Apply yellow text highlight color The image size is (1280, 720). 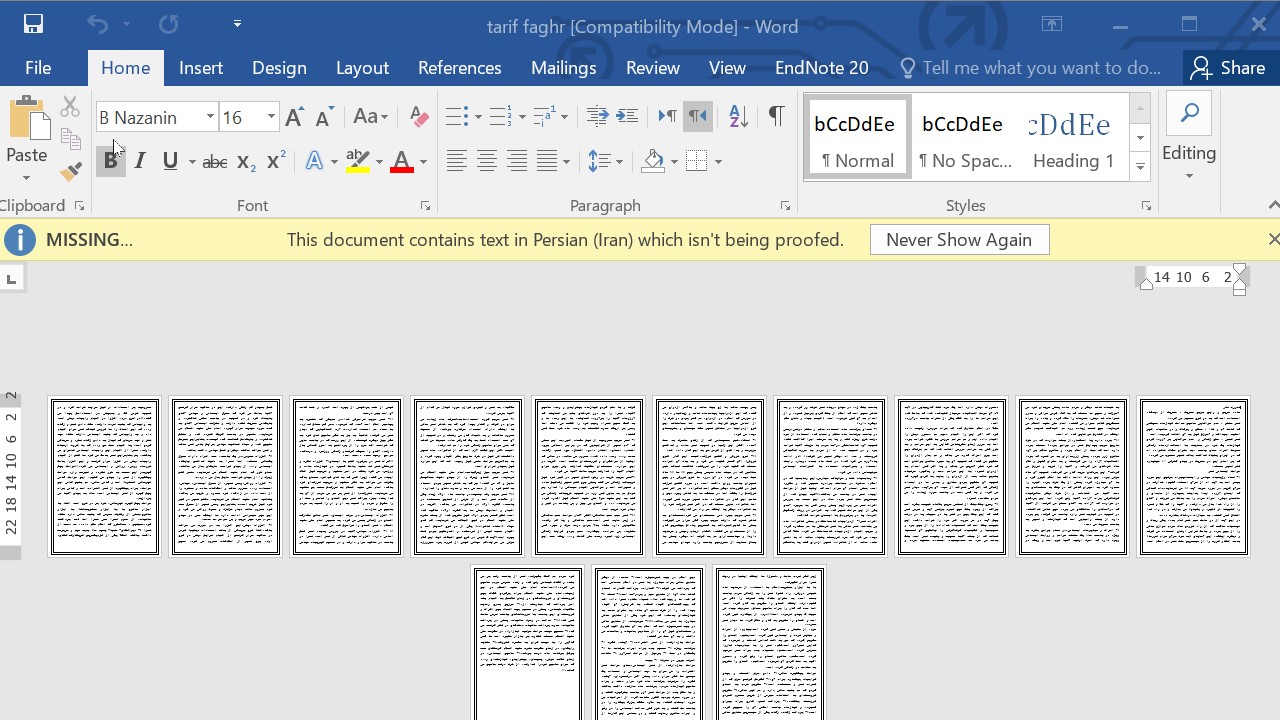pyautogui.click(x=358, y=161)
